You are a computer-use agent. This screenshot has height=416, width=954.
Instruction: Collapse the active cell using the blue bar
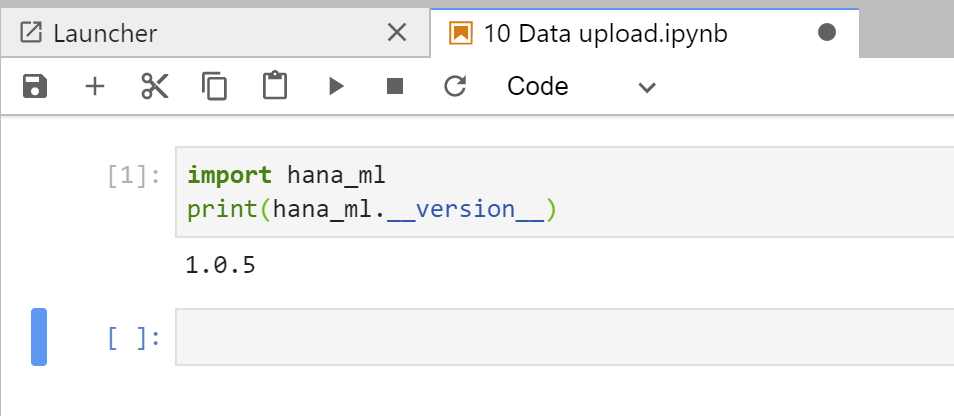[39, 337]
